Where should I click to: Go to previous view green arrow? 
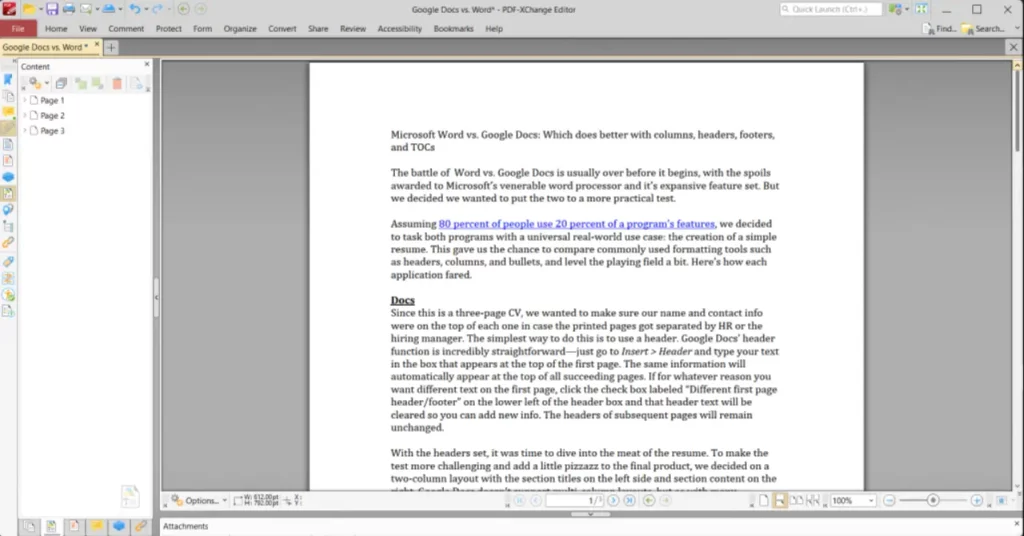point(184,9)
